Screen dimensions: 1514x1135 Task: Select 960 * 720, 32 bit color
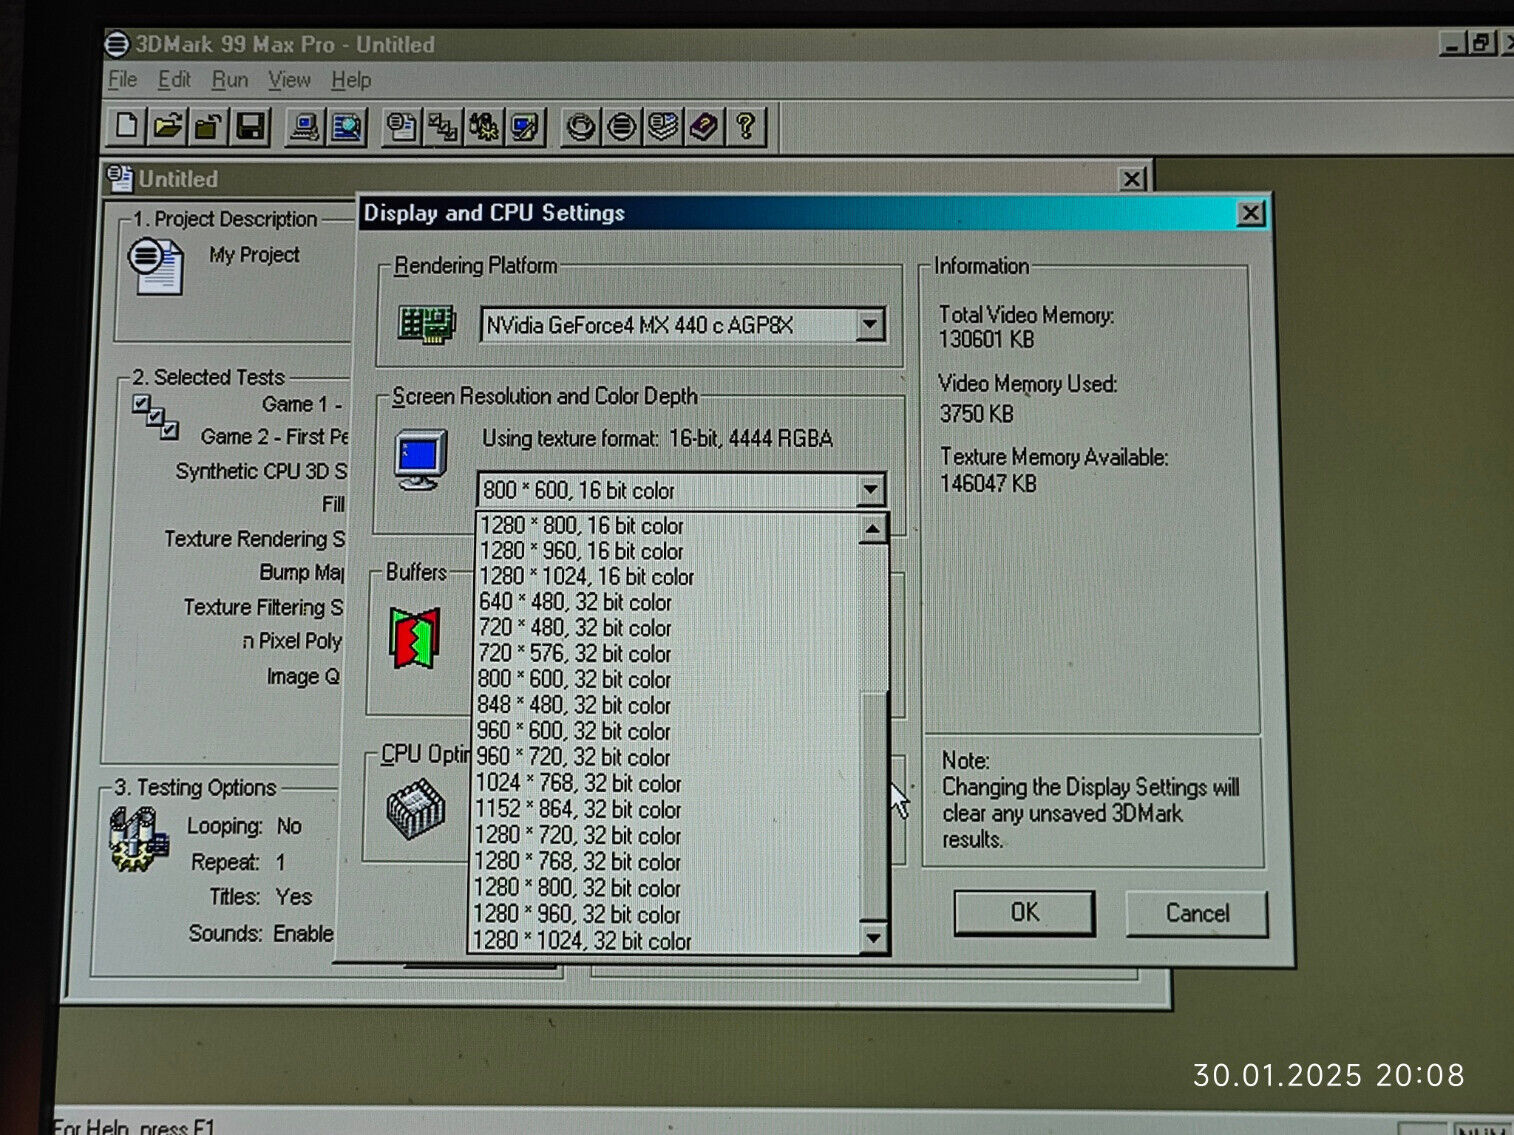pyautogui.click(x=666, y=758)
